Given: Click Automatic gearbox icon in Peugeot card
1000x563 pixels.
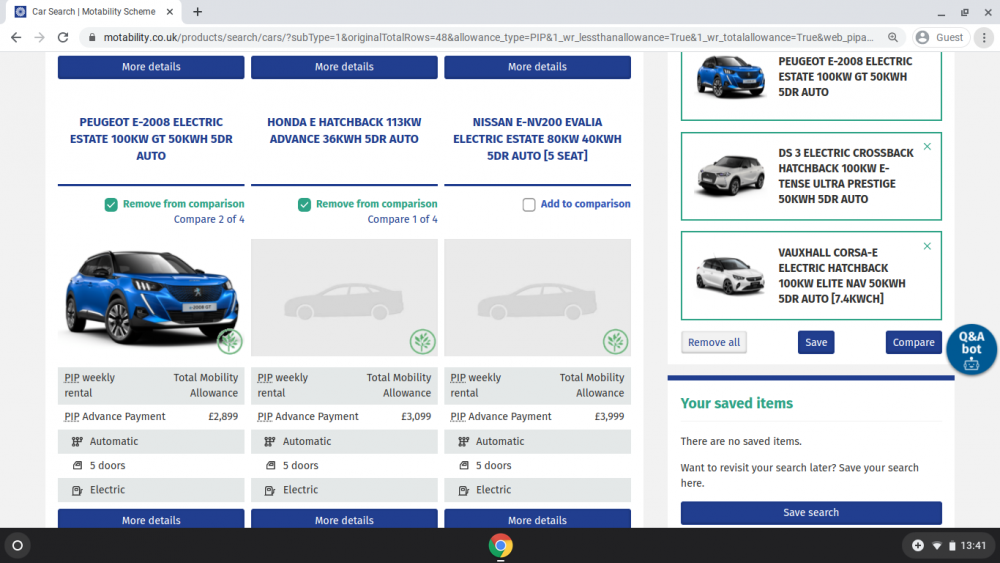Looking at the screenshot, I should tap(77, 441).
